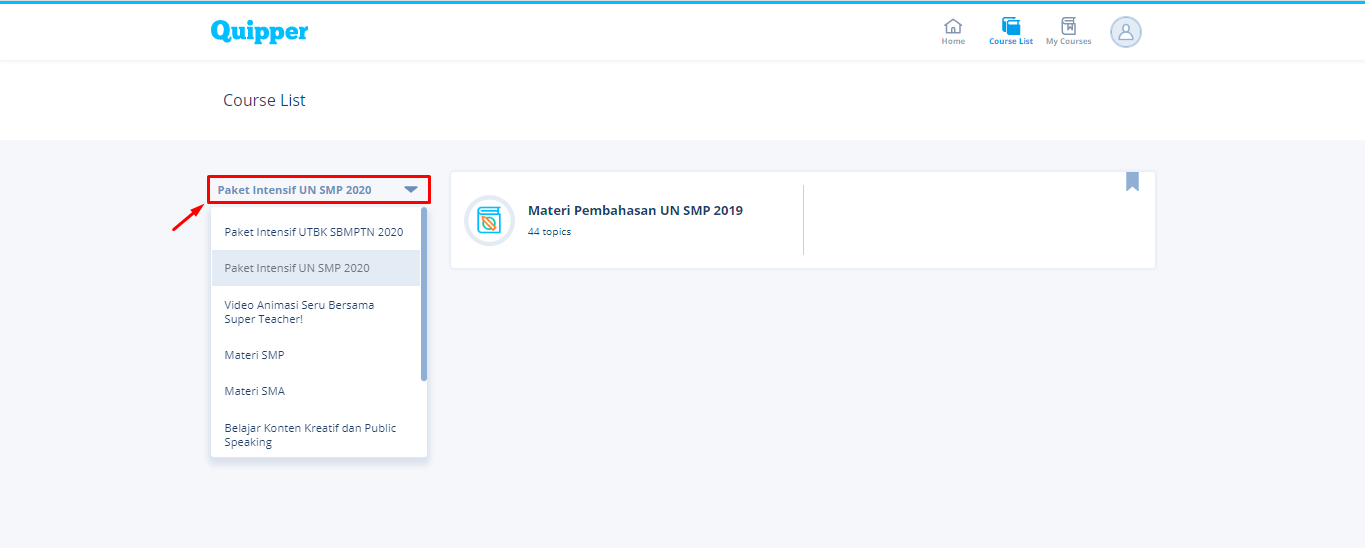The width and height of the screenshot is (1365, 548).
Task: Click the Quipper logo
Action: 259,31
